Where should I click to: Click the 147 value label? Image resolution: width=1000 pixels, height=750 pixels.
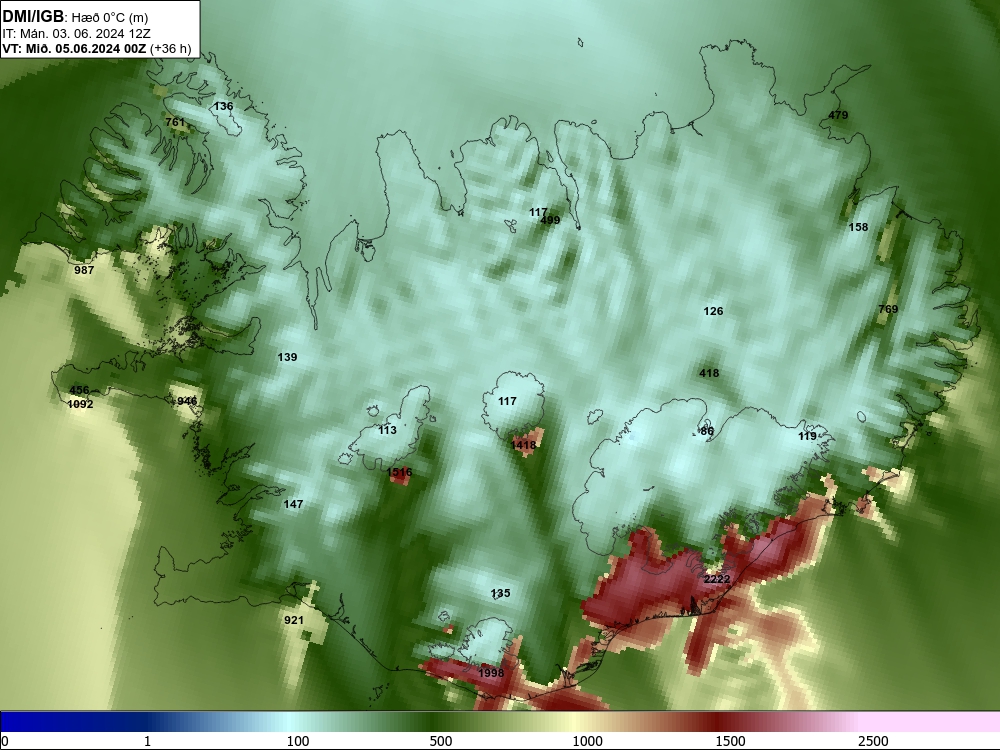point(293,504)
